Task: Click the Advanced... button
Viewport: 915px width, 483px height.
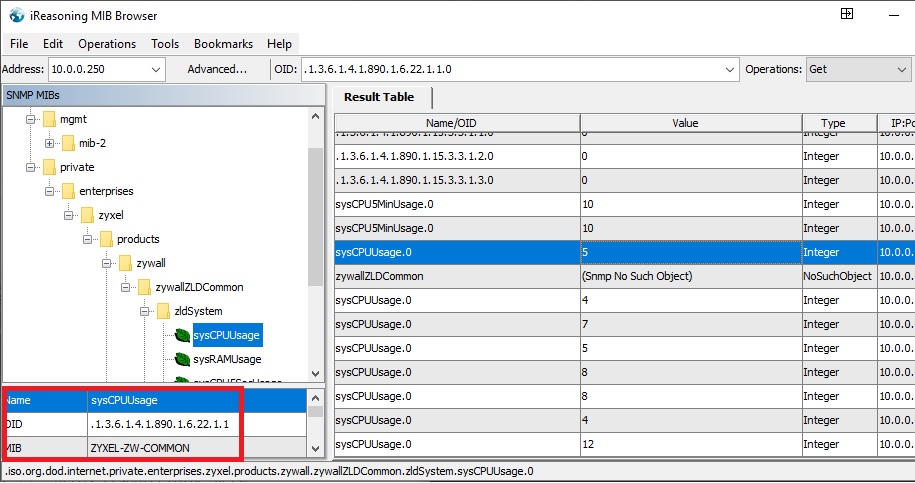Action: point(217,69)
